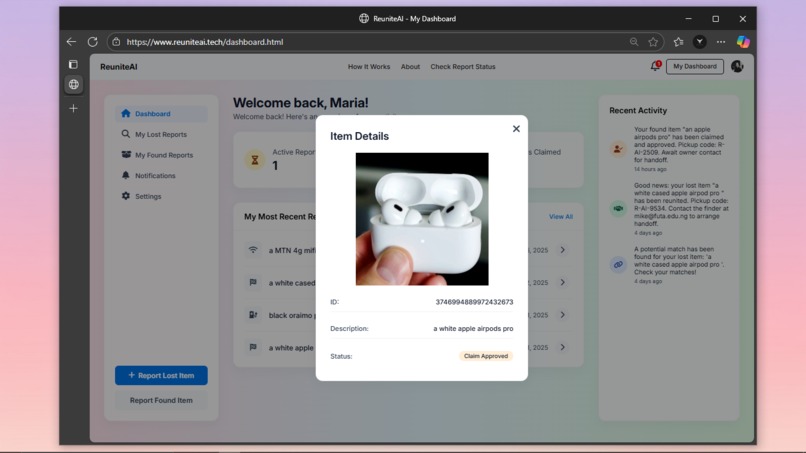806x453 pixels.
Task: Open the notification bell with red badge
Action: click(x=655, y=66)
